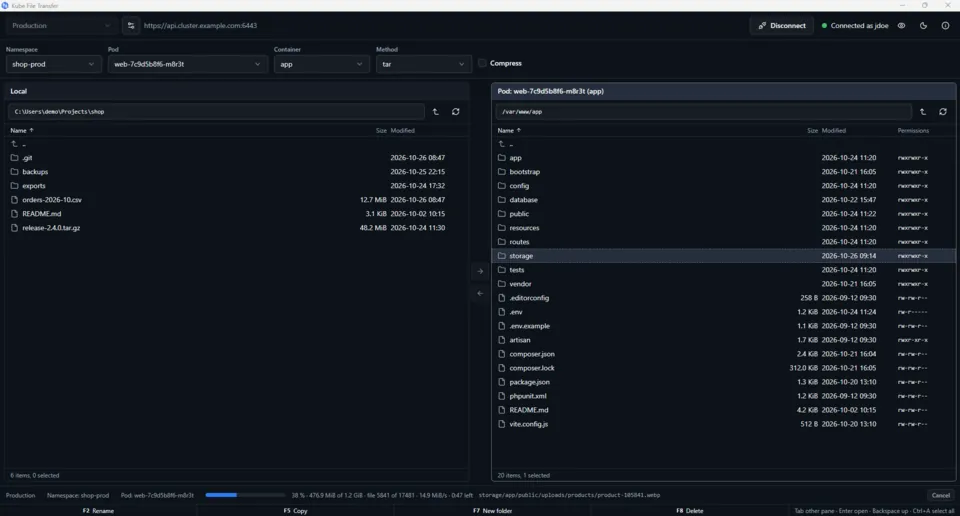
Task: Toggle the eye visibility icon near jdoe
Action: (x=901, y=26)
